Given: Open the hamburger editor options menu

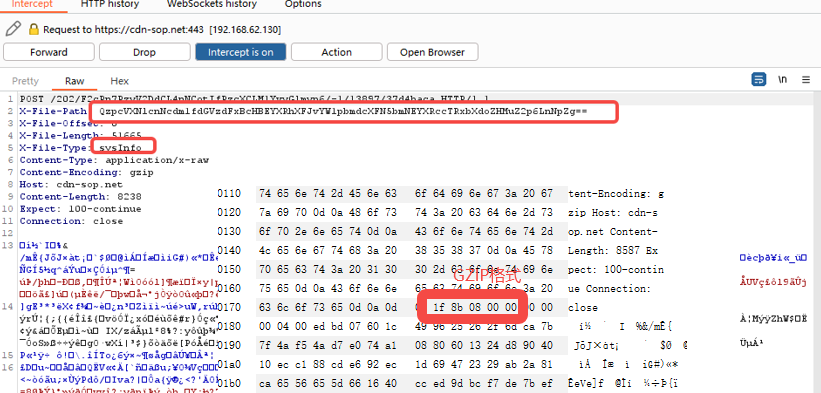Looking at the screenshot, I should coord(806,80).
